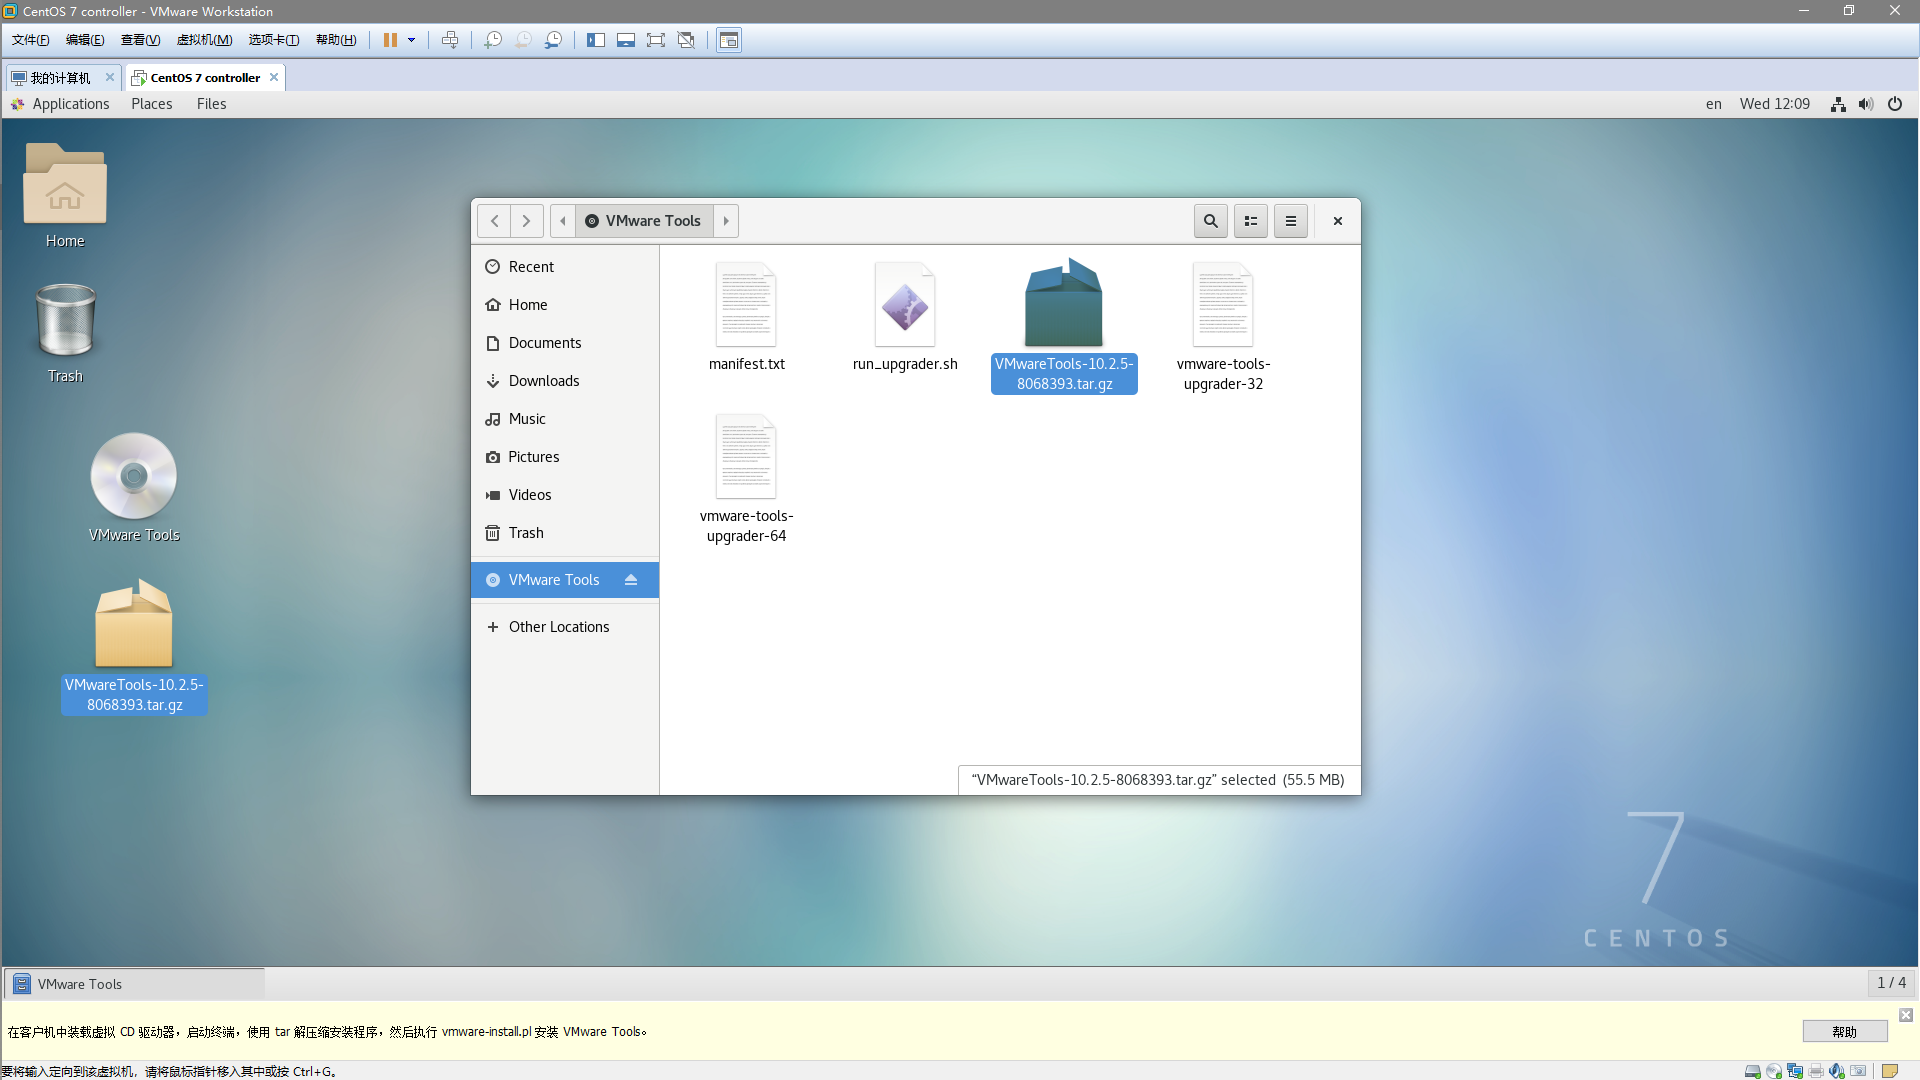Eject the VMware Tools media
Screen dimensions: 1920x1080
point(632,580)
